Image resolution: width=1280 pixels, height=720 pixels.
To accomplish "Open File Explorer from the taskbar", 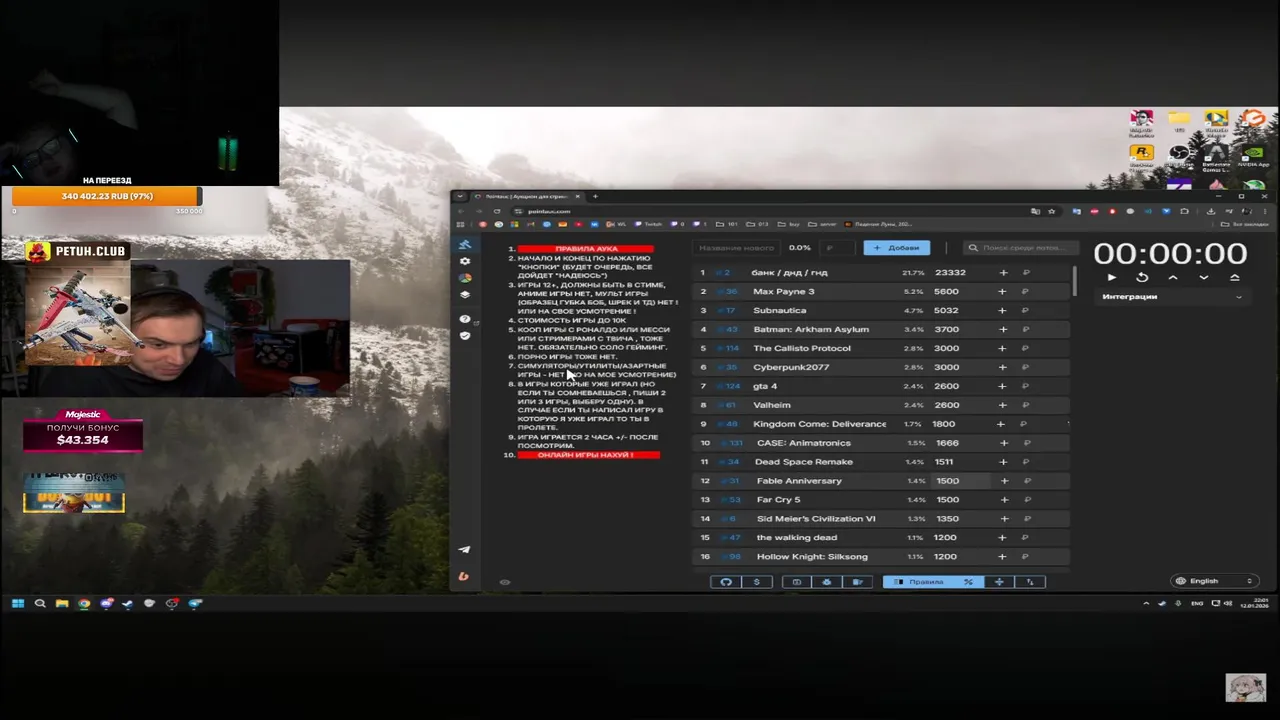I will (x=62, y=604).
